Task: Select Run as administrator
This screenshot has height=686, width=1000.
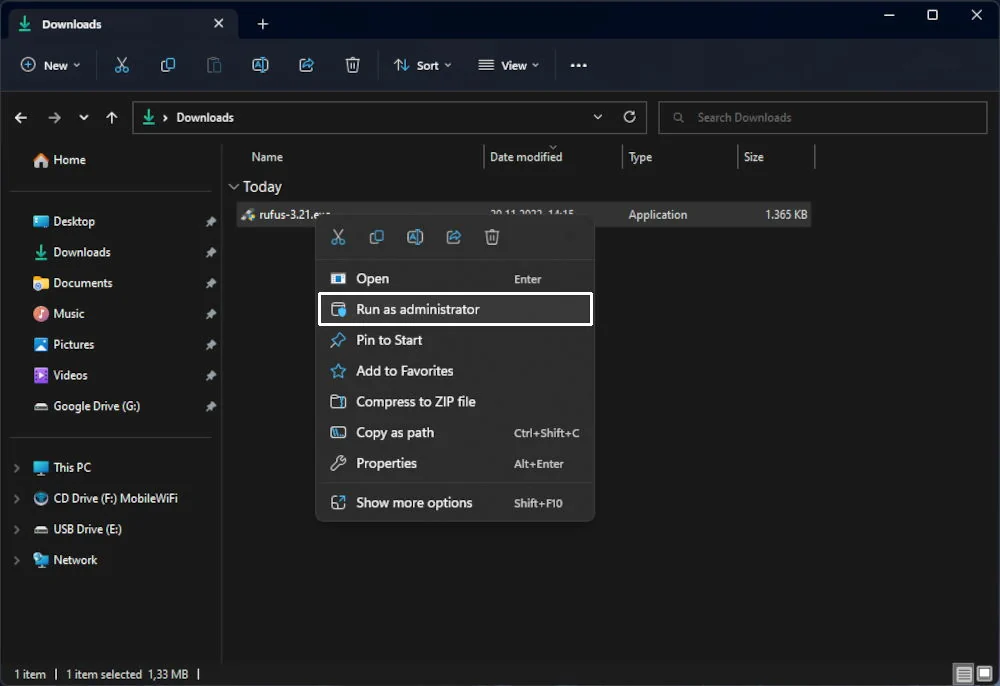Action: pos(455,309)
